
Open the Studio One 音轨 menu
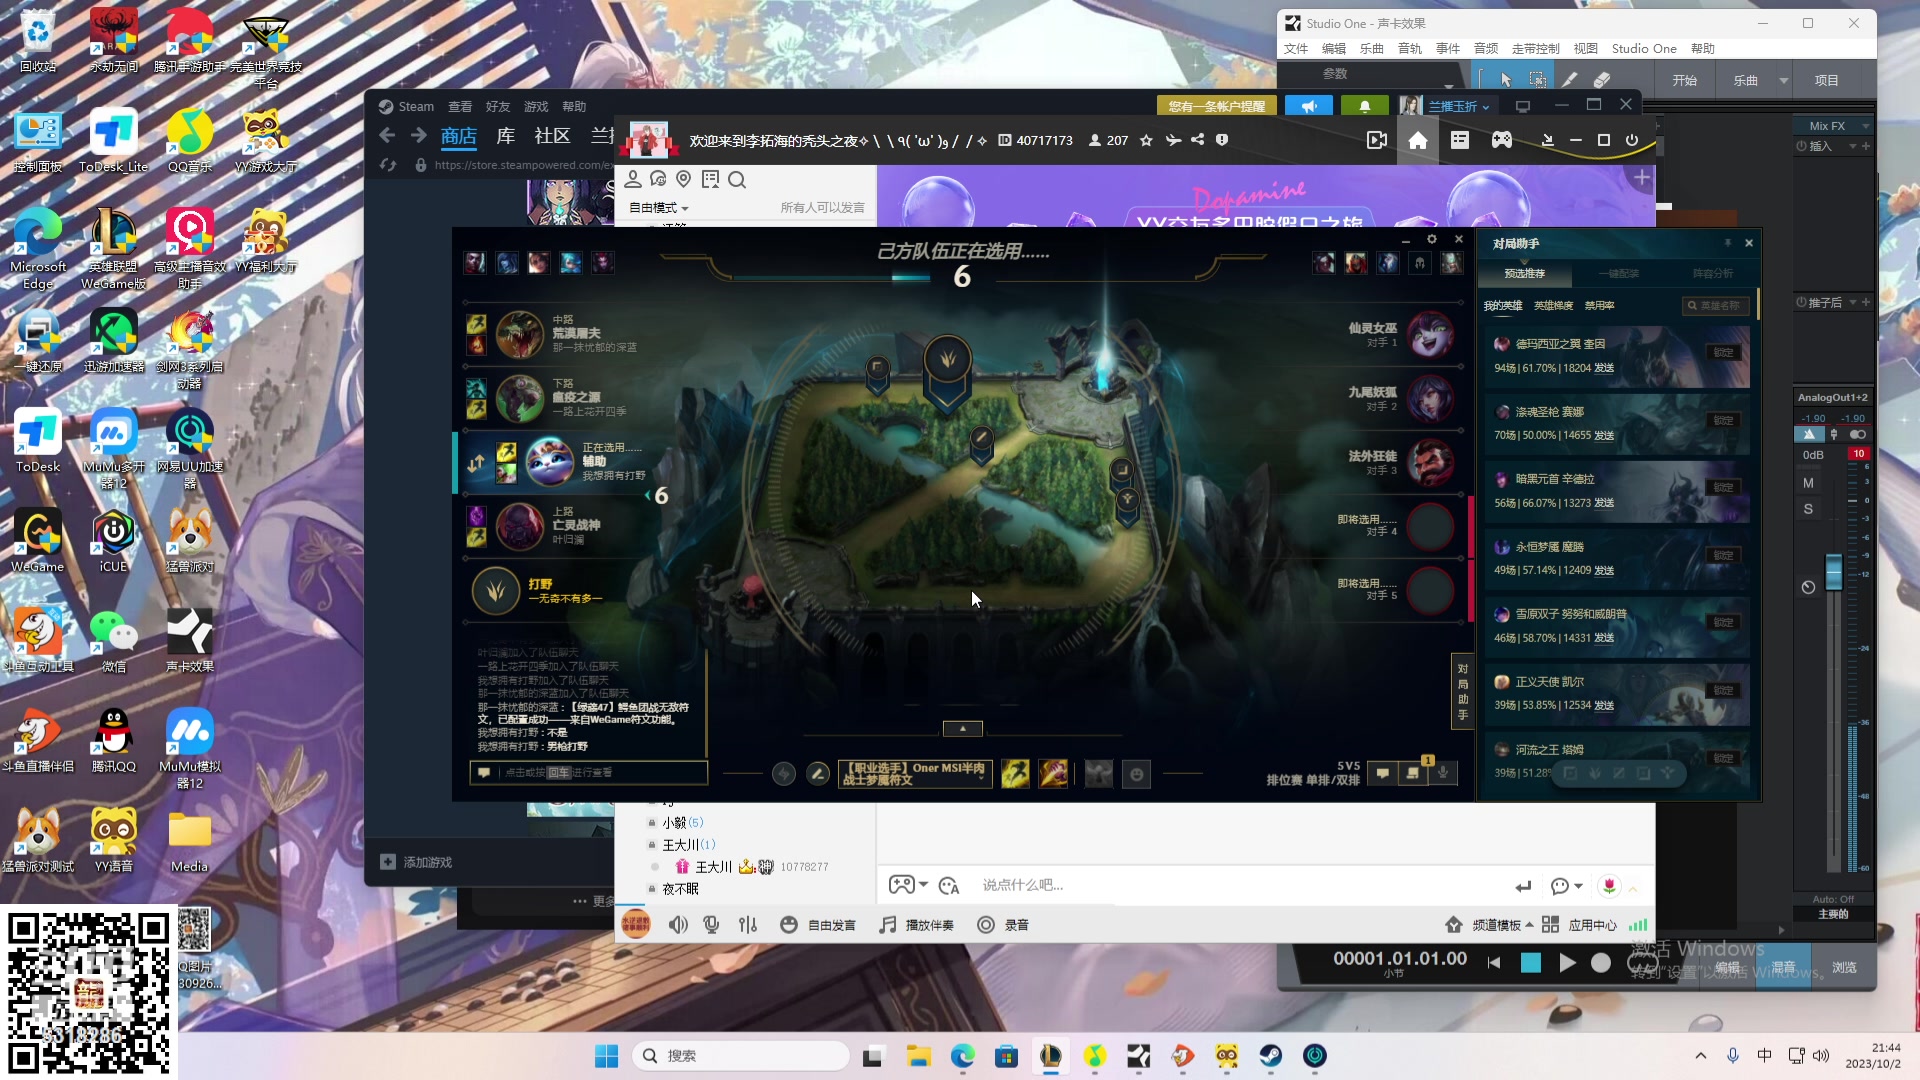pos(1410,49)
